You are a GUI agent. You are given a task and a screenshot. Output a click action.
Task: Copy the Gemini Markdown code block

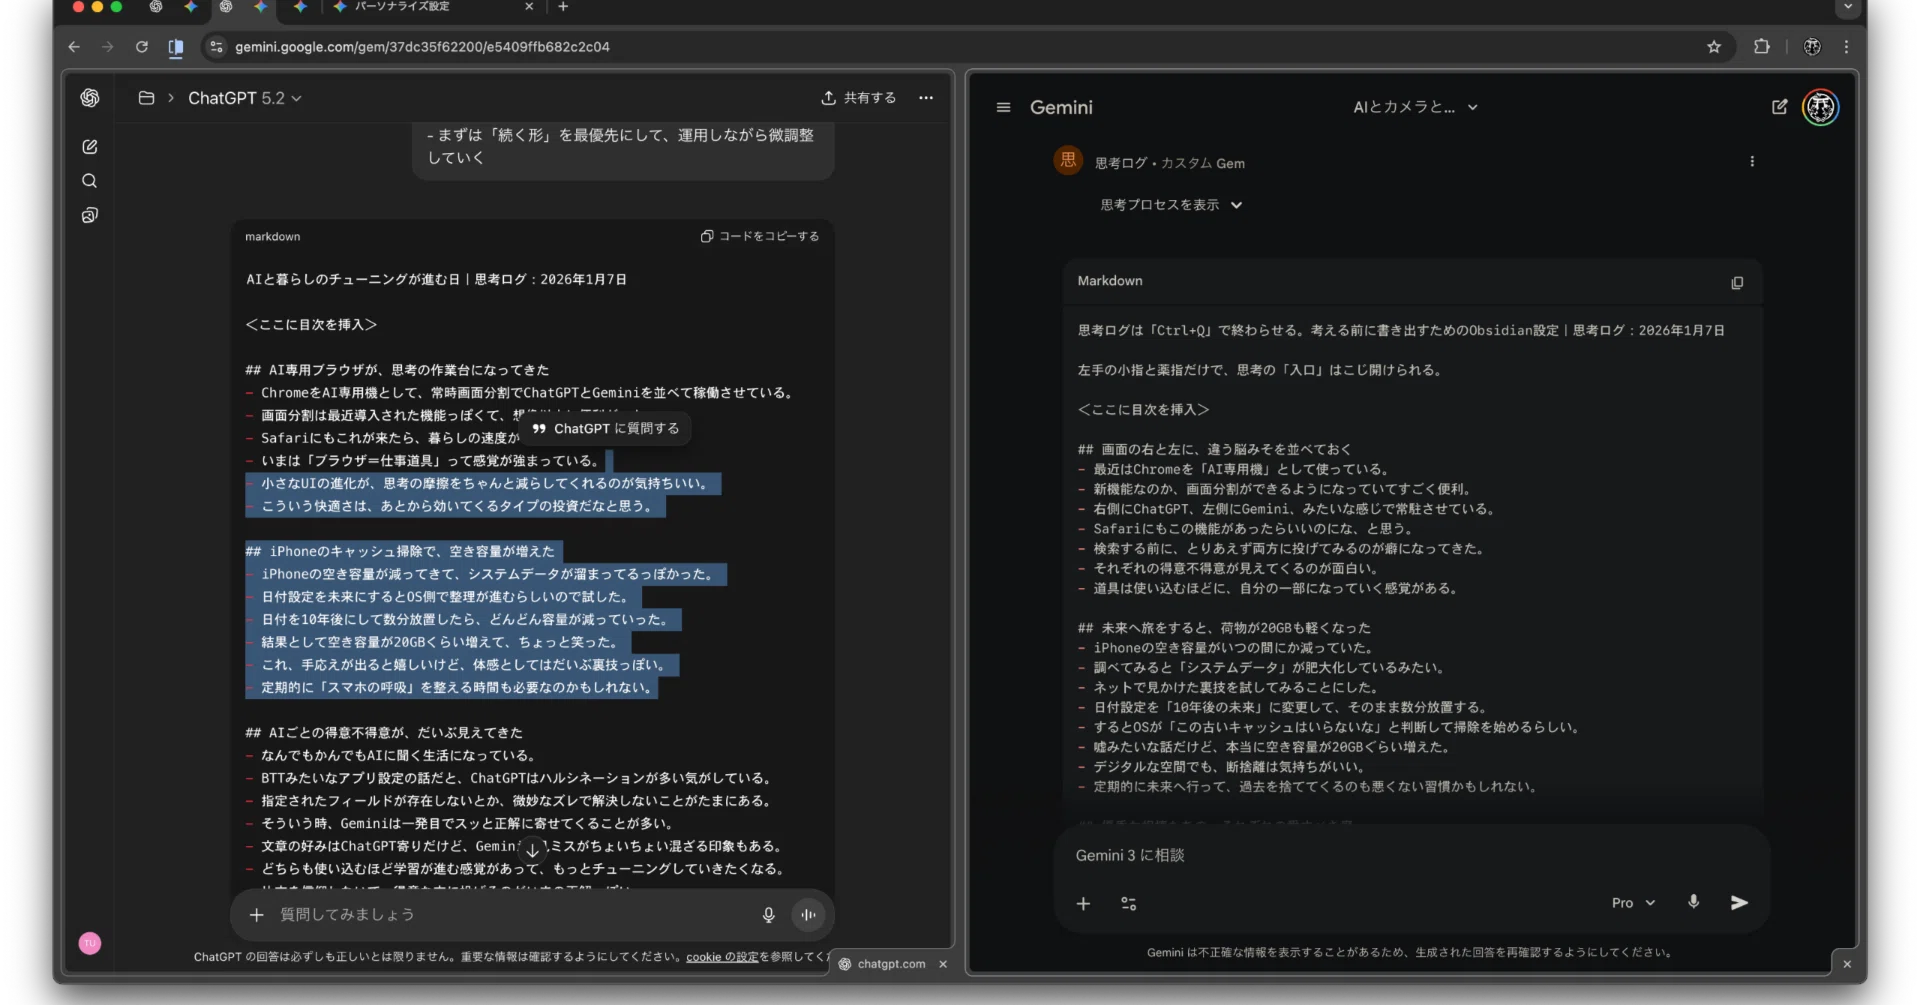pos(1737,283)
